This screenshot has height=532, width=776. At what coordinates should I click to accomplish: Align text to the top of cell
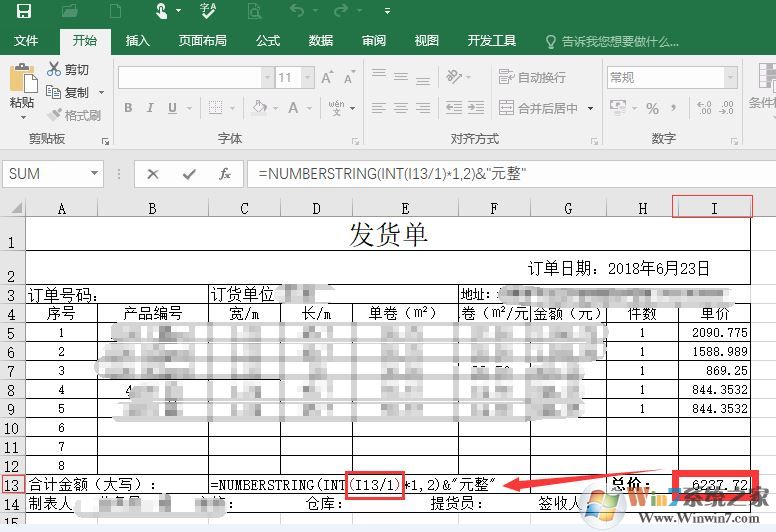tap(379, 76)
